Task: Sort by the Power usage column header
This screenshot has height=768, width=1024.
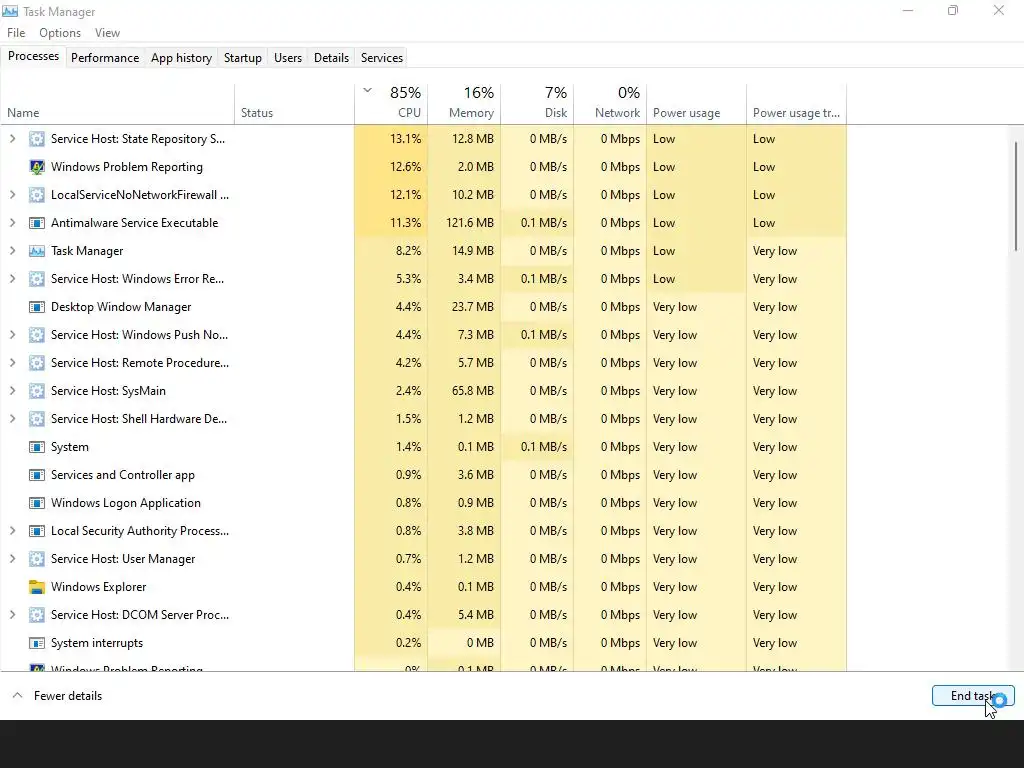Action: tap(696, 103)
